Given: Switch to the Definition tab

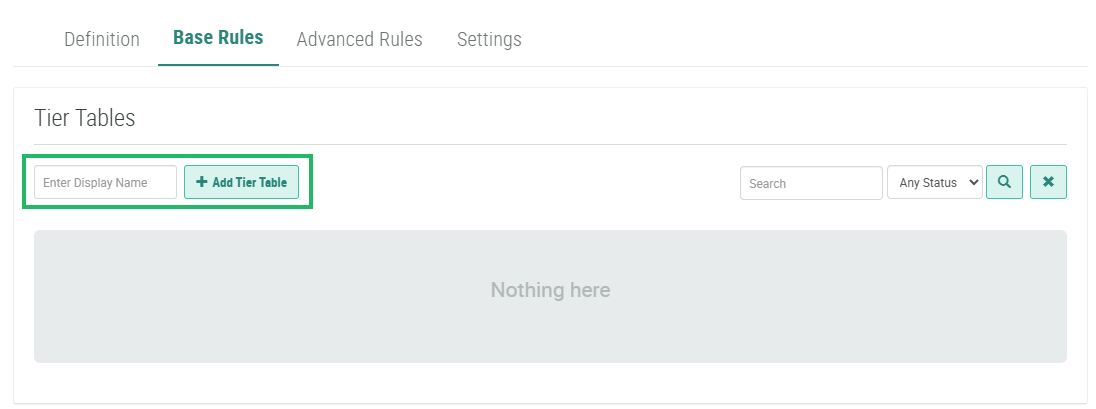Looking at the screenshot, I should tap(102, 39).
